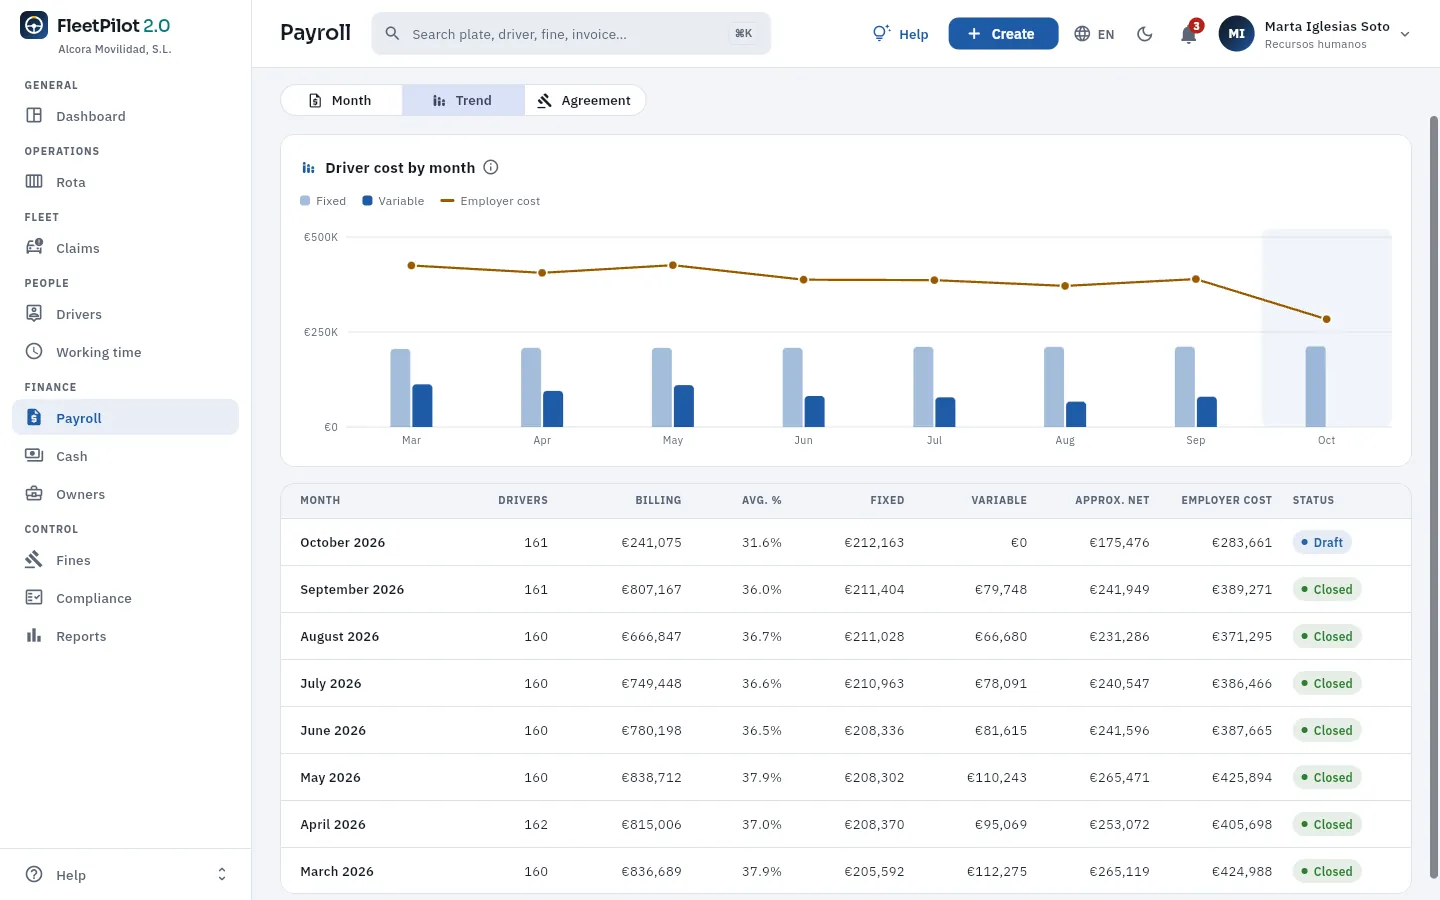This screenshot has height=900, width=1440.
Task: Switch to the Agreement tab
Action: coord(585,100)
